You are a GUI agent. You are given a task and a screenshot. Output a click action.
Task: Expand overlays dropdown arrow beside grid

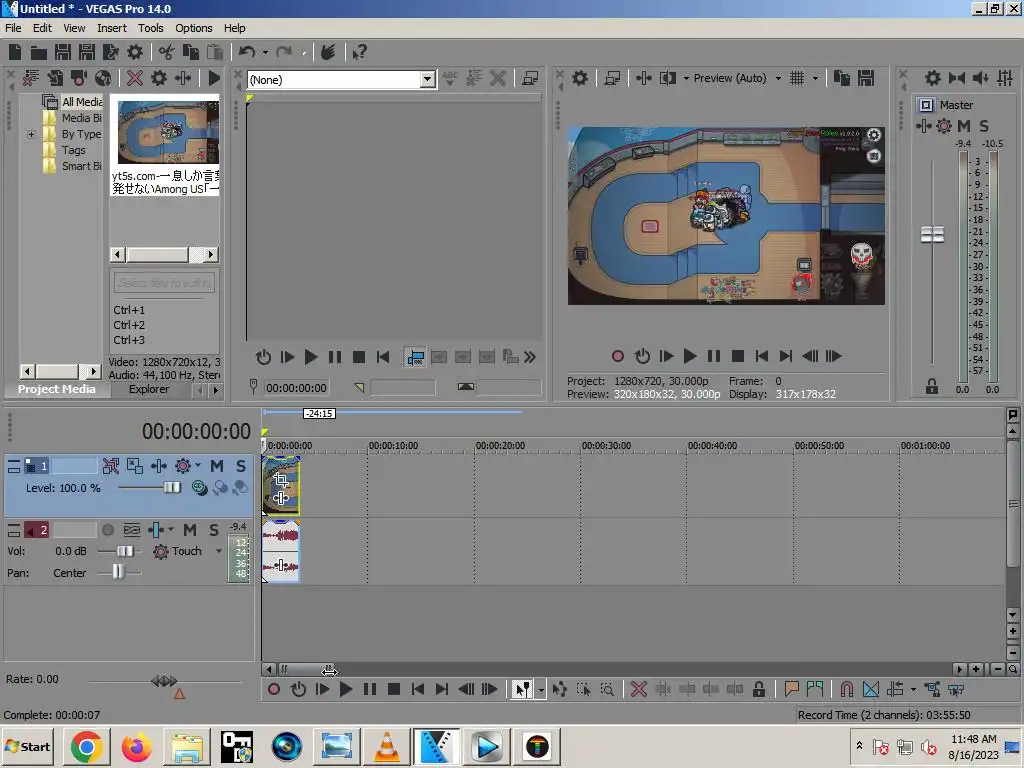815,78
